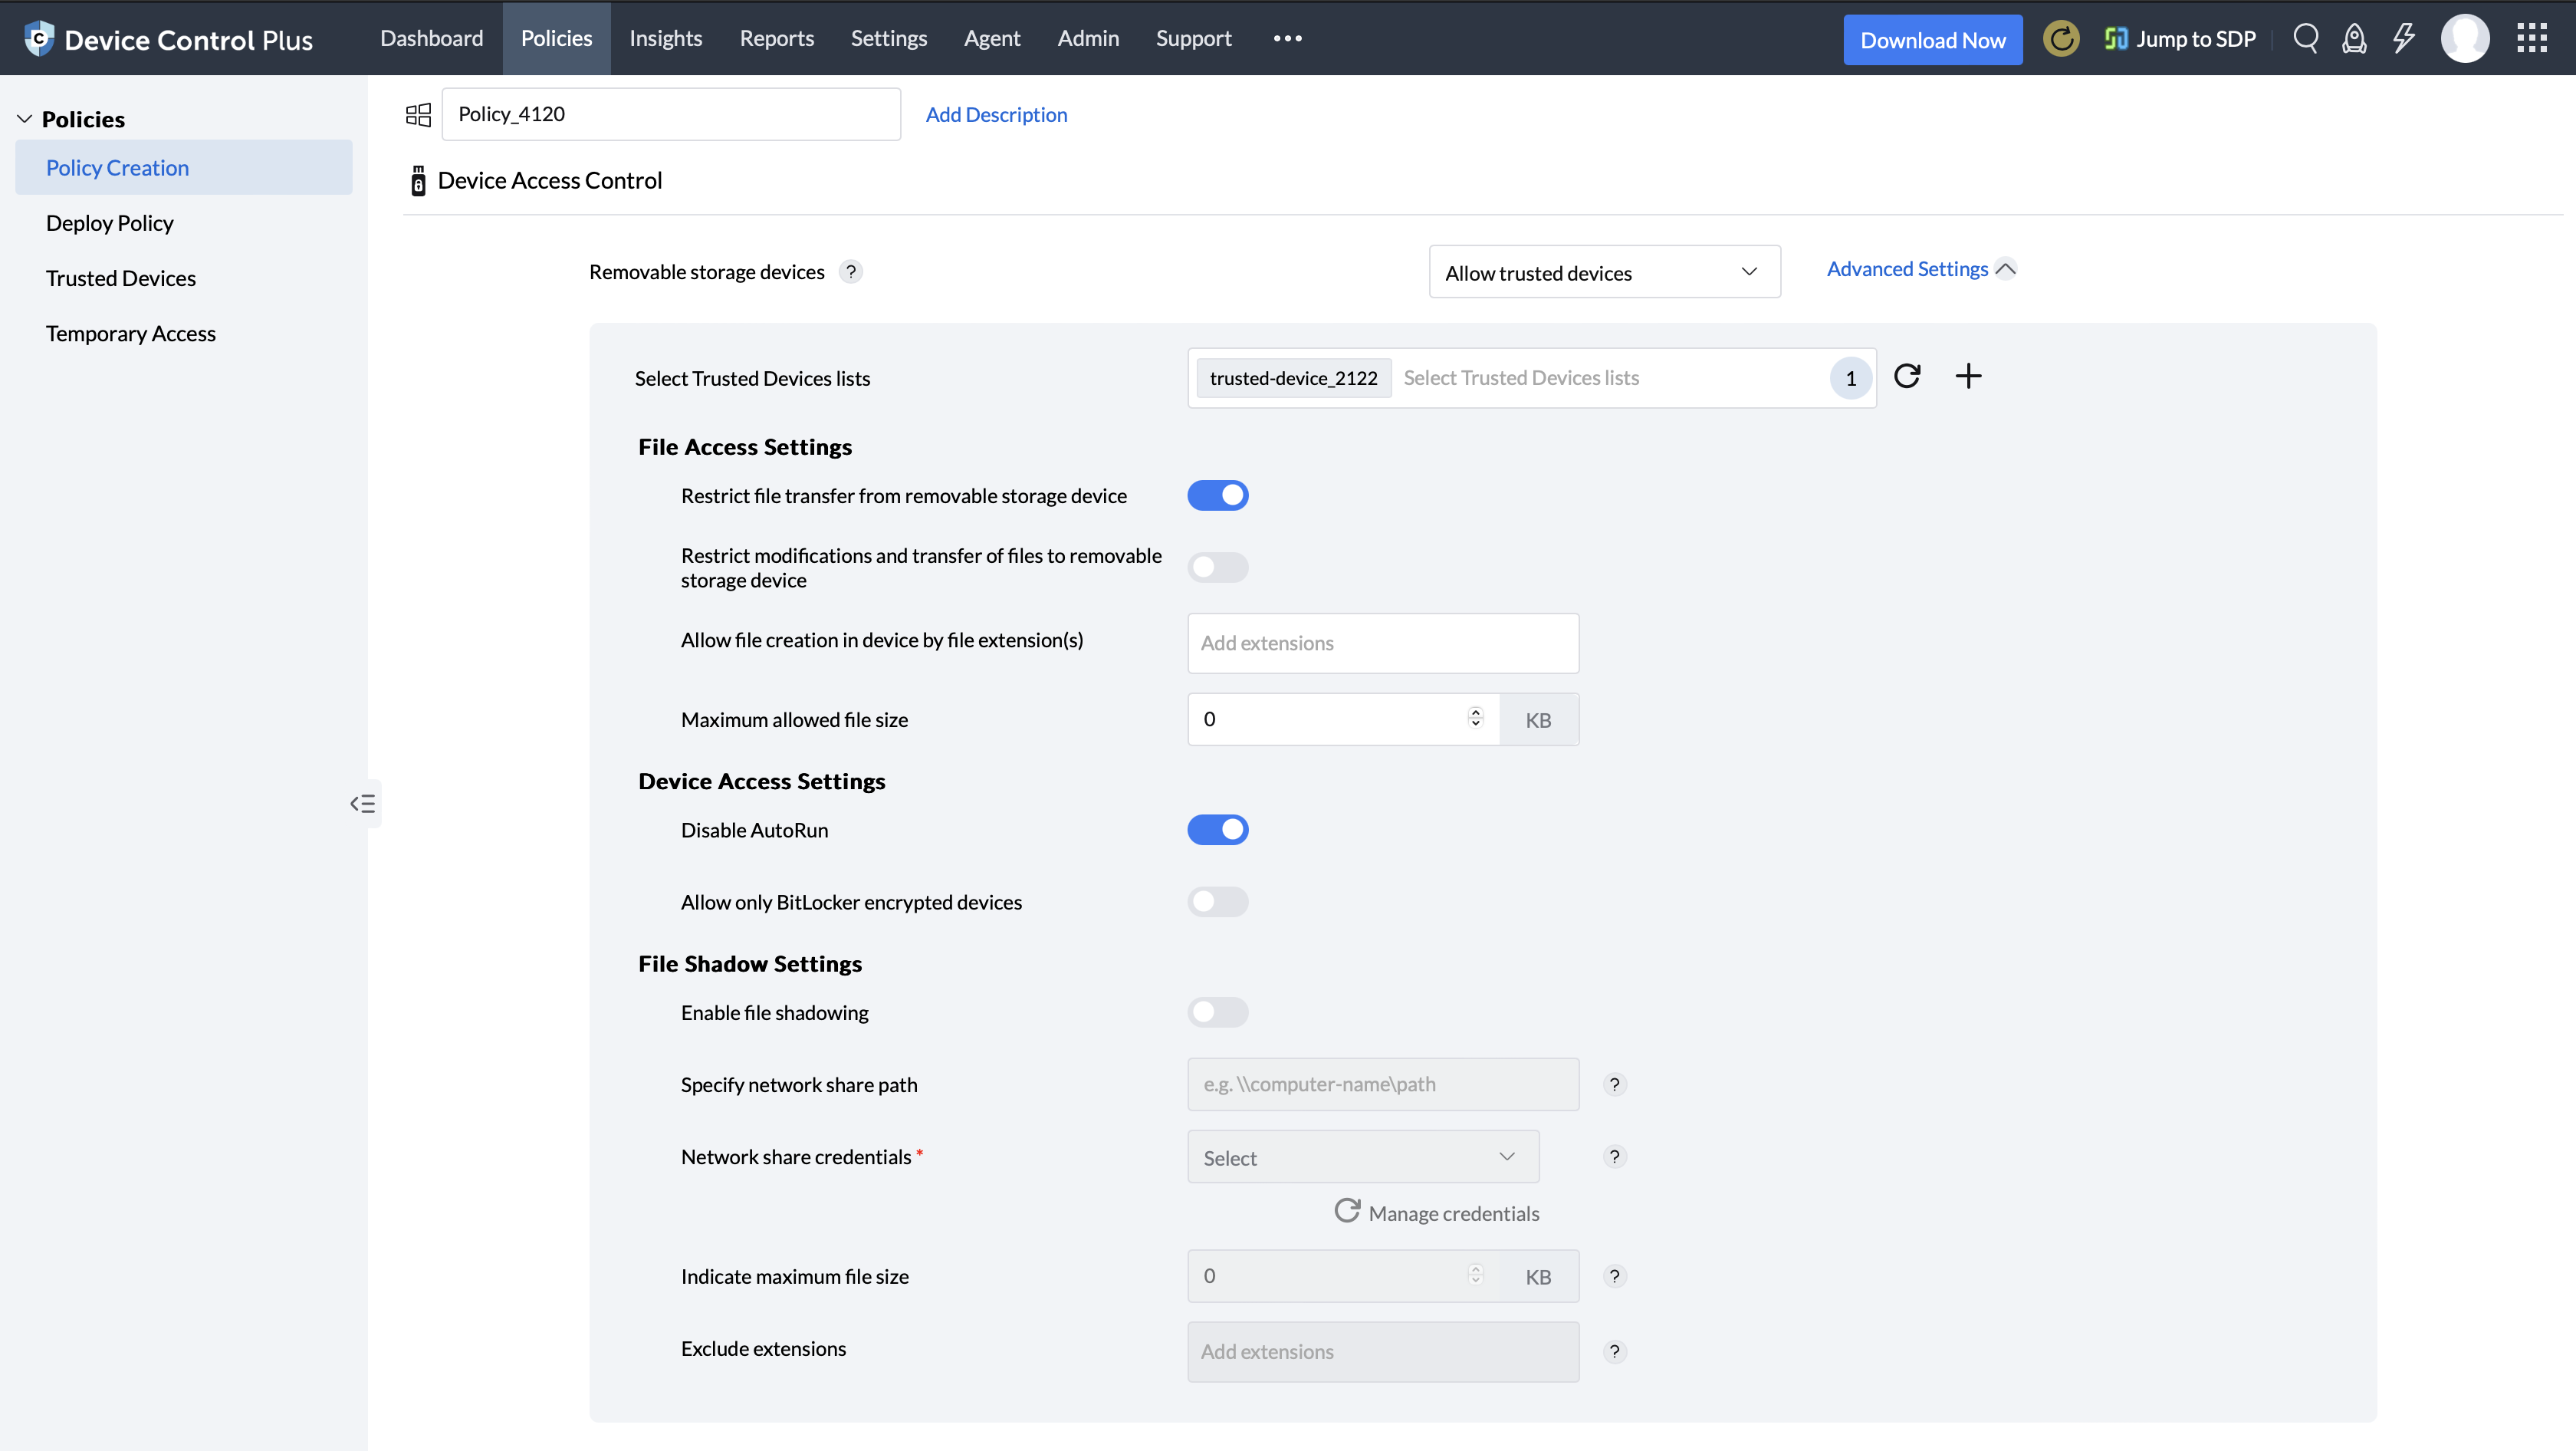2576x1451 pixels.
Task: Click the Add Description link
Action: click(x=996, y=114)
